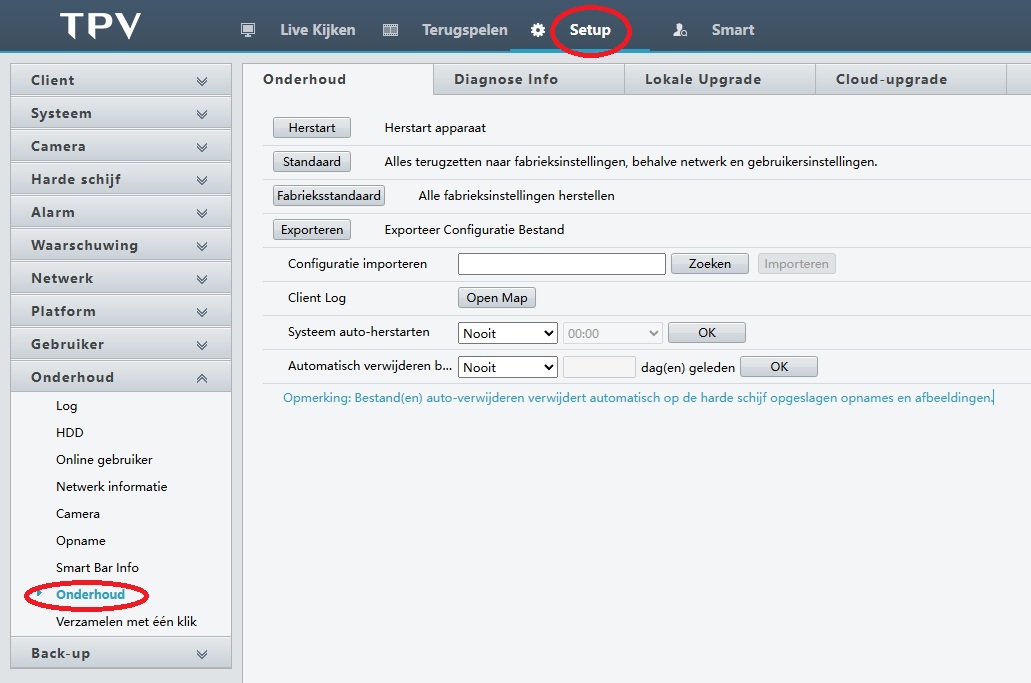The height and width of the screenshot is (683, 1031).
Task: Click Exporteren to export configuration
Action: 312,230
